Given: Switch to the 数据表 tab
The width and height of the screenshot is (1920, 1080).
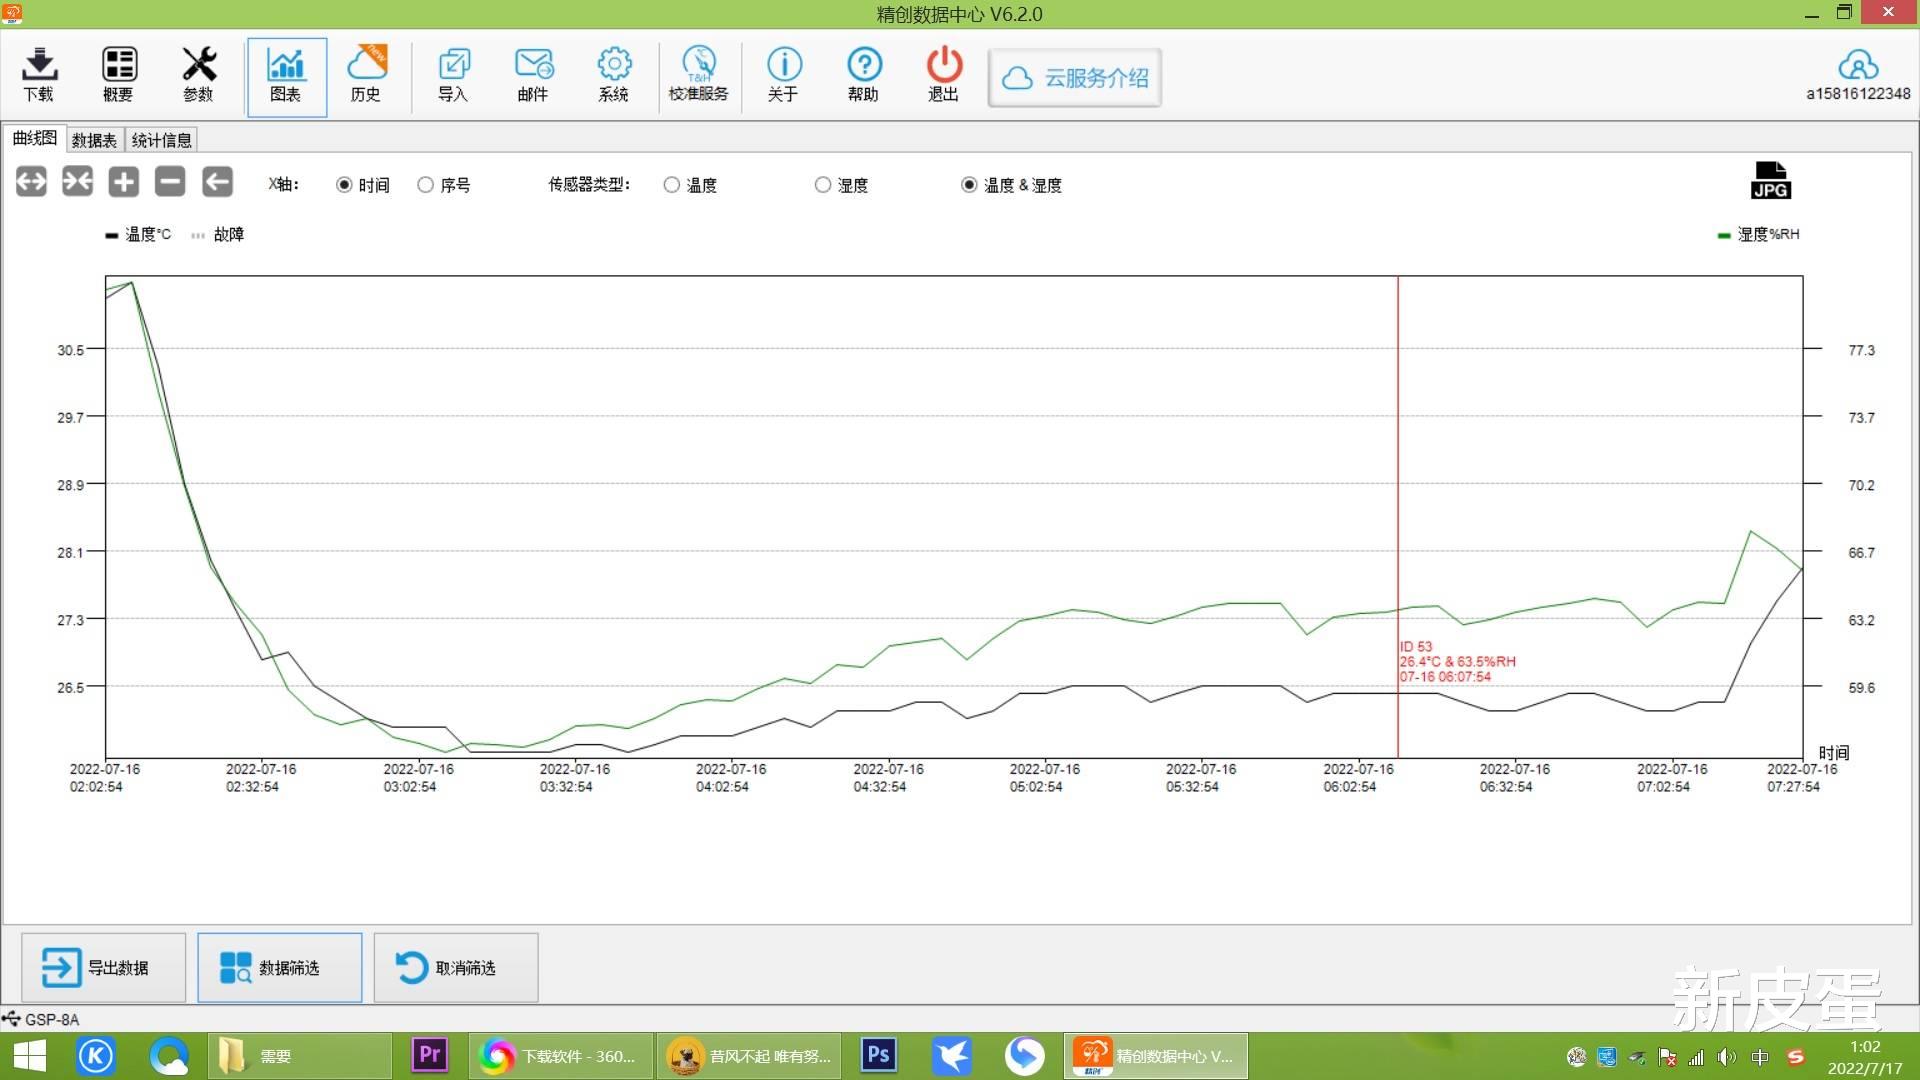Looking at the screenshot, I should click(x=94, y=140).
